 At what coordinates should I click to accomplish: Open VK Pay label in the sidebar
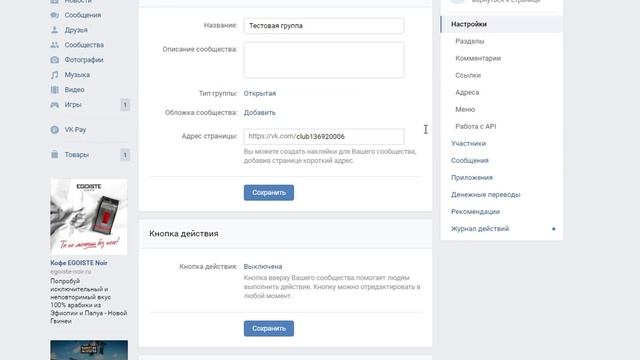75,130
